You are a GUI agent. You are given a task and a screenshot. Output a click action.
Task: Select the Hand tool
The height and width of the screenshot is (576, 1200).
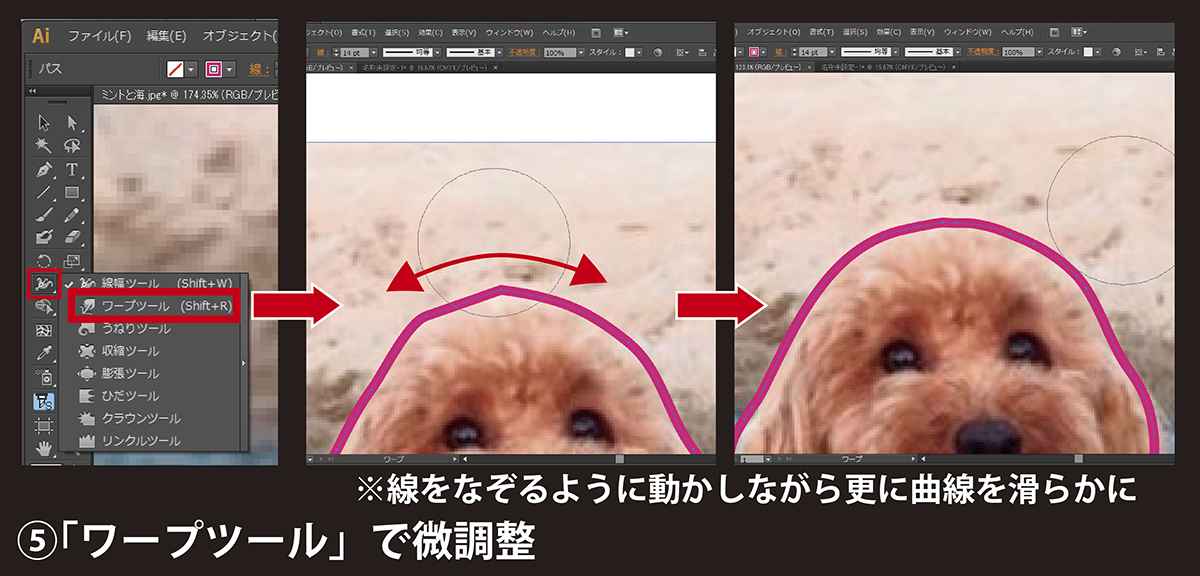pyautogui.click(x=44, y=447)
